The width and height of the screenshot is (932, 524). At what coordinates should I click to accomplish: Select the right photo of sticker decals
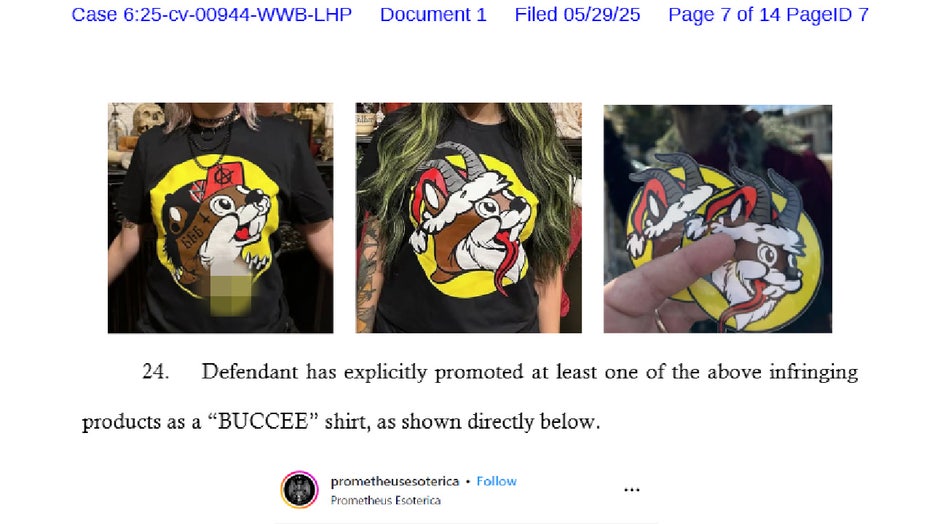tap(717, 219)
